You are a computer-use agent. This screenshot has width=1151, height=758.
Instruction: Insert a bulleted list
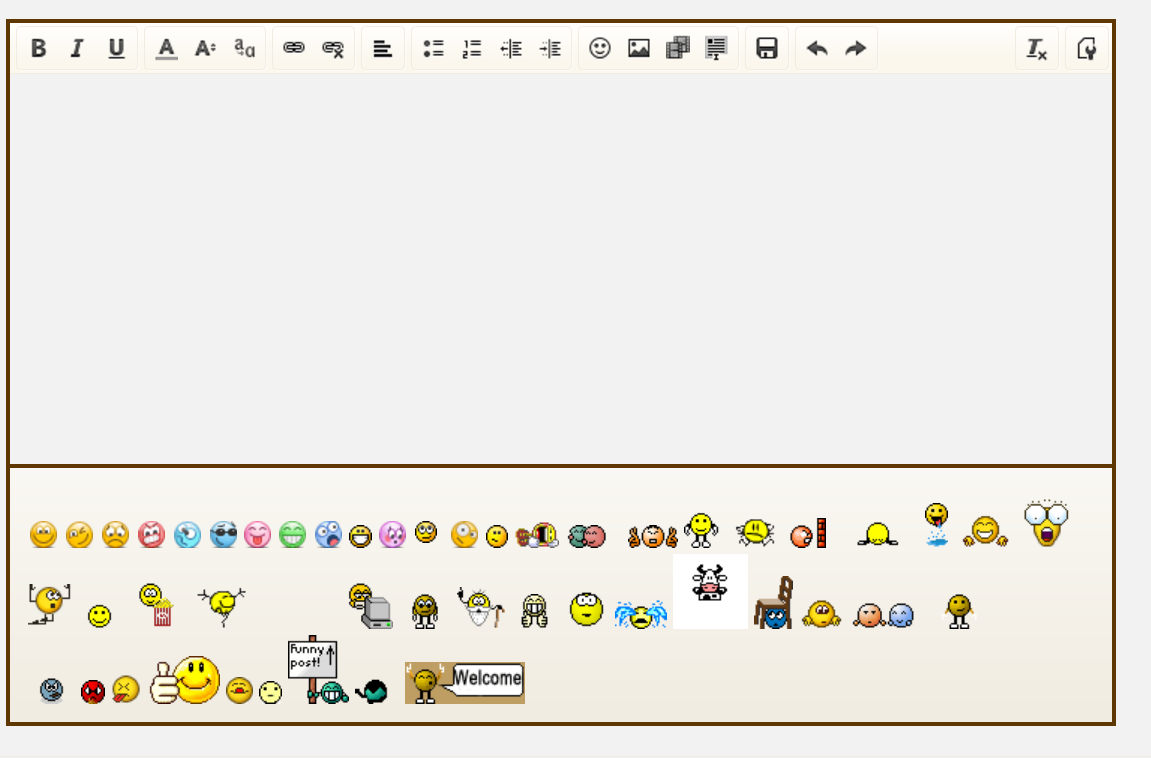point(433,48)
